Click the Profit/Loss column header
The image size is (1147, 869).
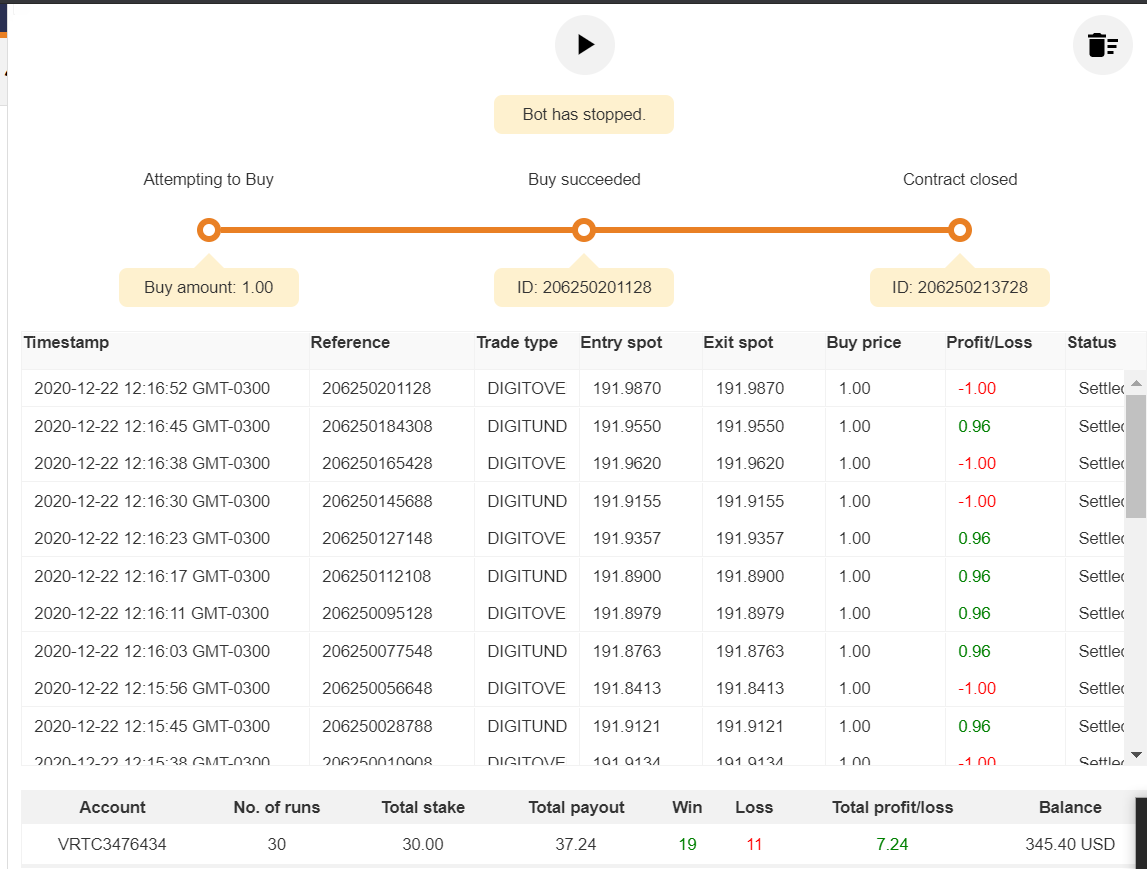(x=989, y=342)
